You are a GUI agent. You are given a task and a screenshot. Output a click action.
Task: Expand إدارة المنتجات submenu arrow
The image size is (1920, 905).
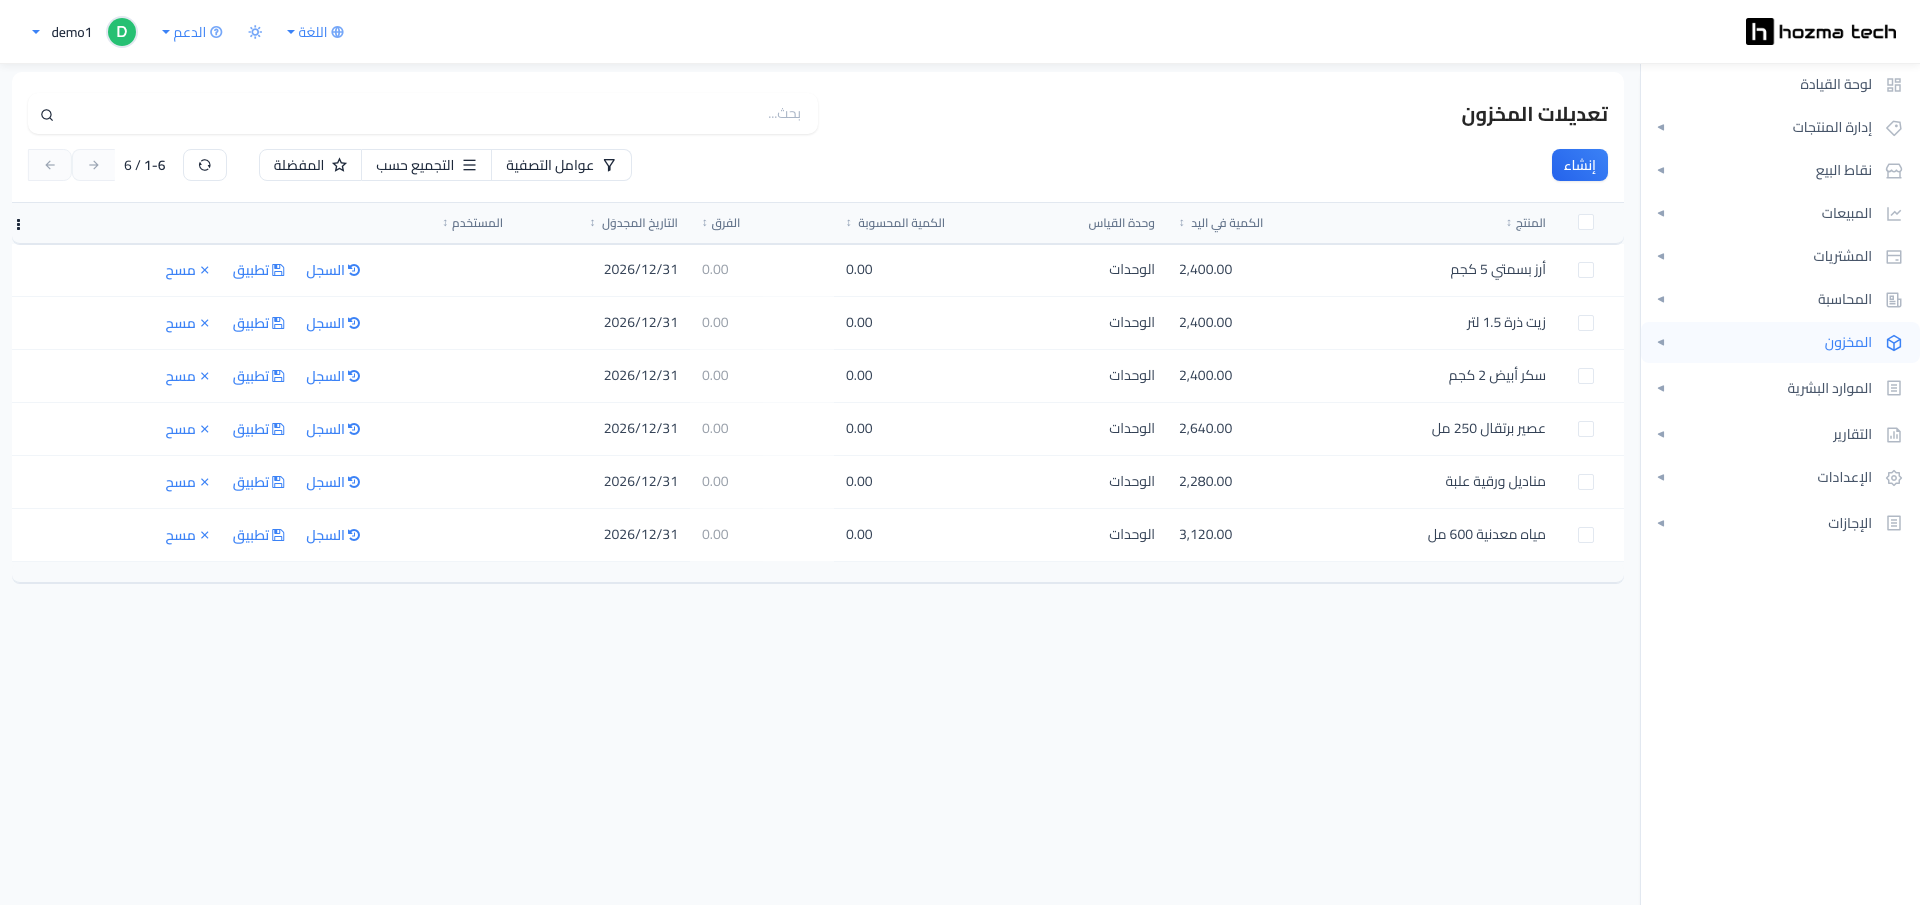coord(1661,128)
